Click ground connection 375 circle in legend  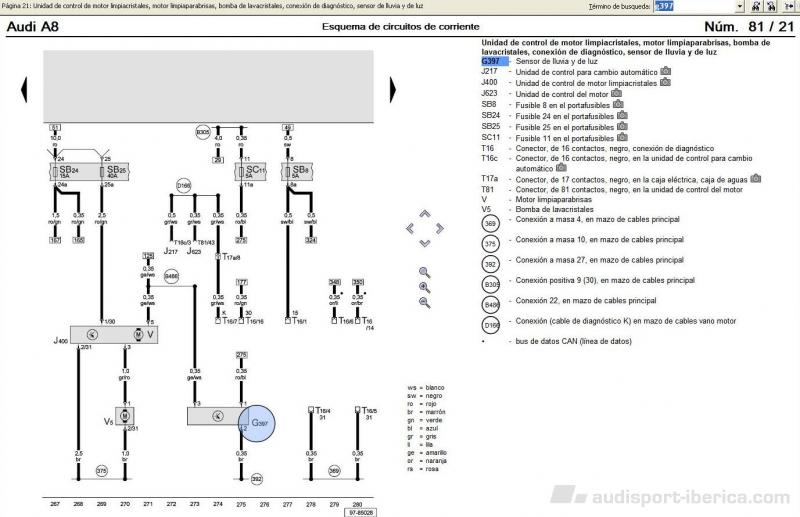(490, 244)
